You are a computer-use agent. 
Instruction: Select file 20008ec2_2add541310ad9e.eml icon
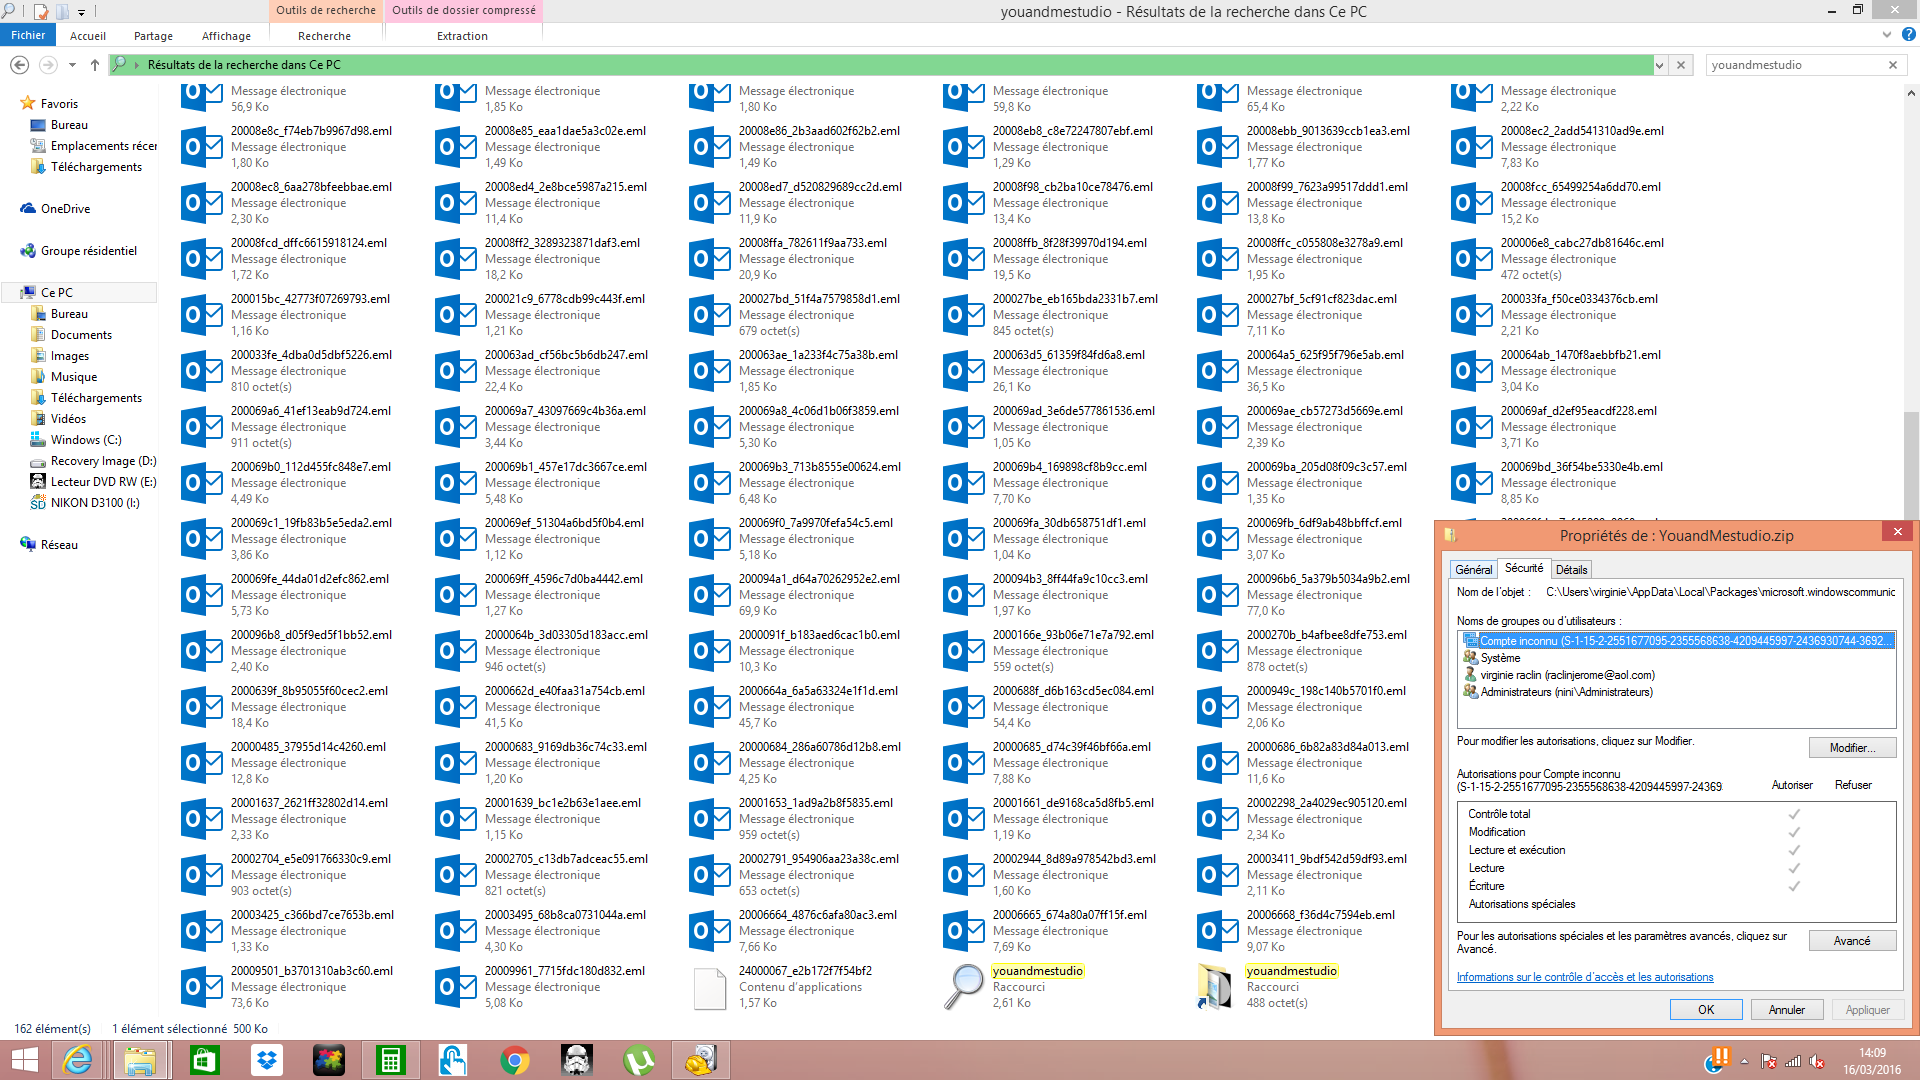click(x=1472, y=147)
